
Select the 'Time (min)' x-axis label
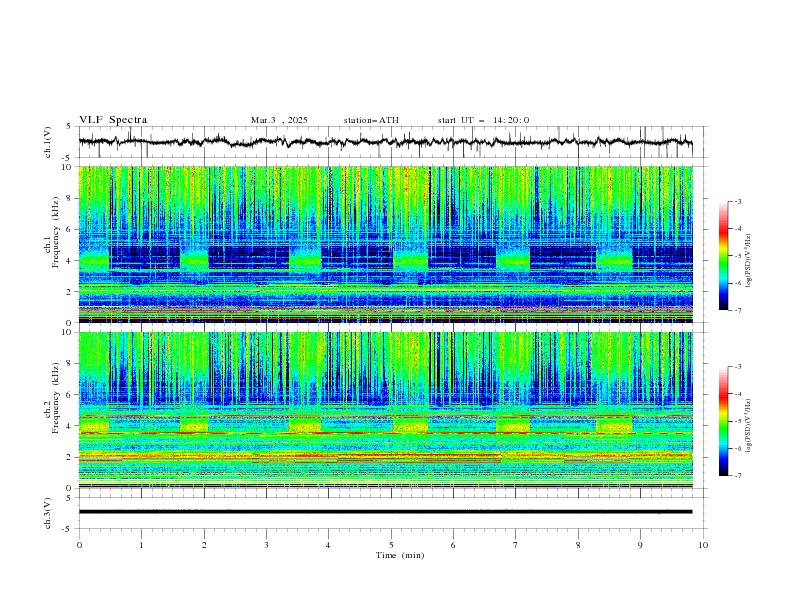coord(400,555)
